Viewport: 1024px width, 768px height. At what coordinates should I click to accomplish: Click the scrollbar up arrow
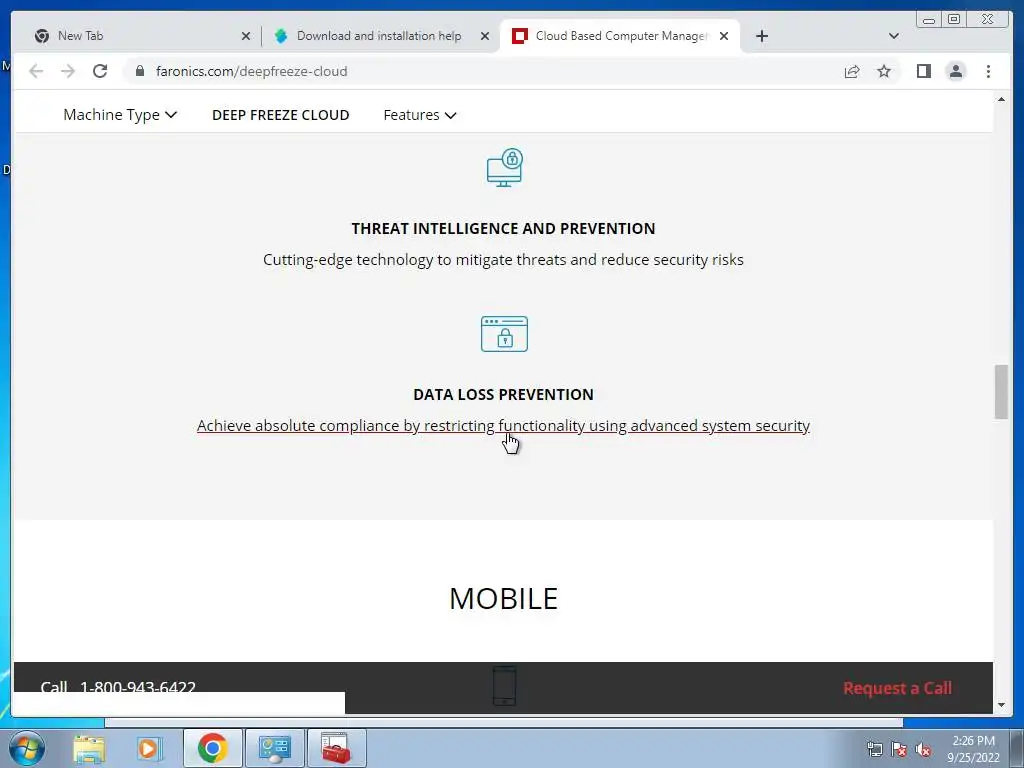pos(1001,99)
